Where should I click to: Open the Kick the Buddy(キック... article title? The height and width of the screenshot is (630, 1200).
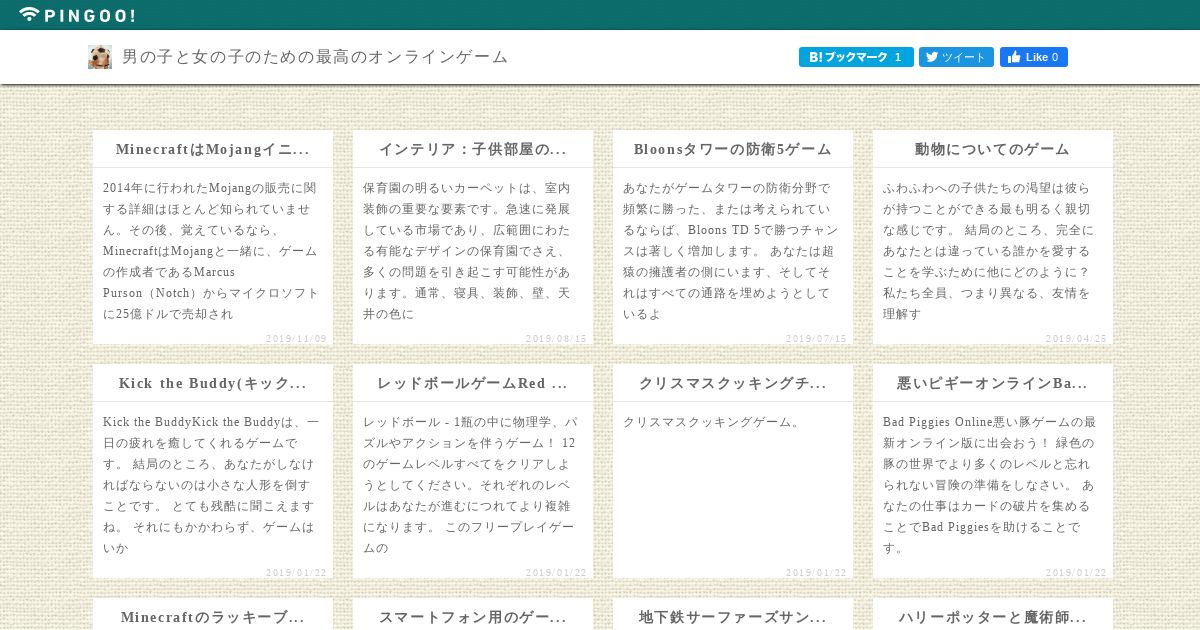(x=213, y=383)
